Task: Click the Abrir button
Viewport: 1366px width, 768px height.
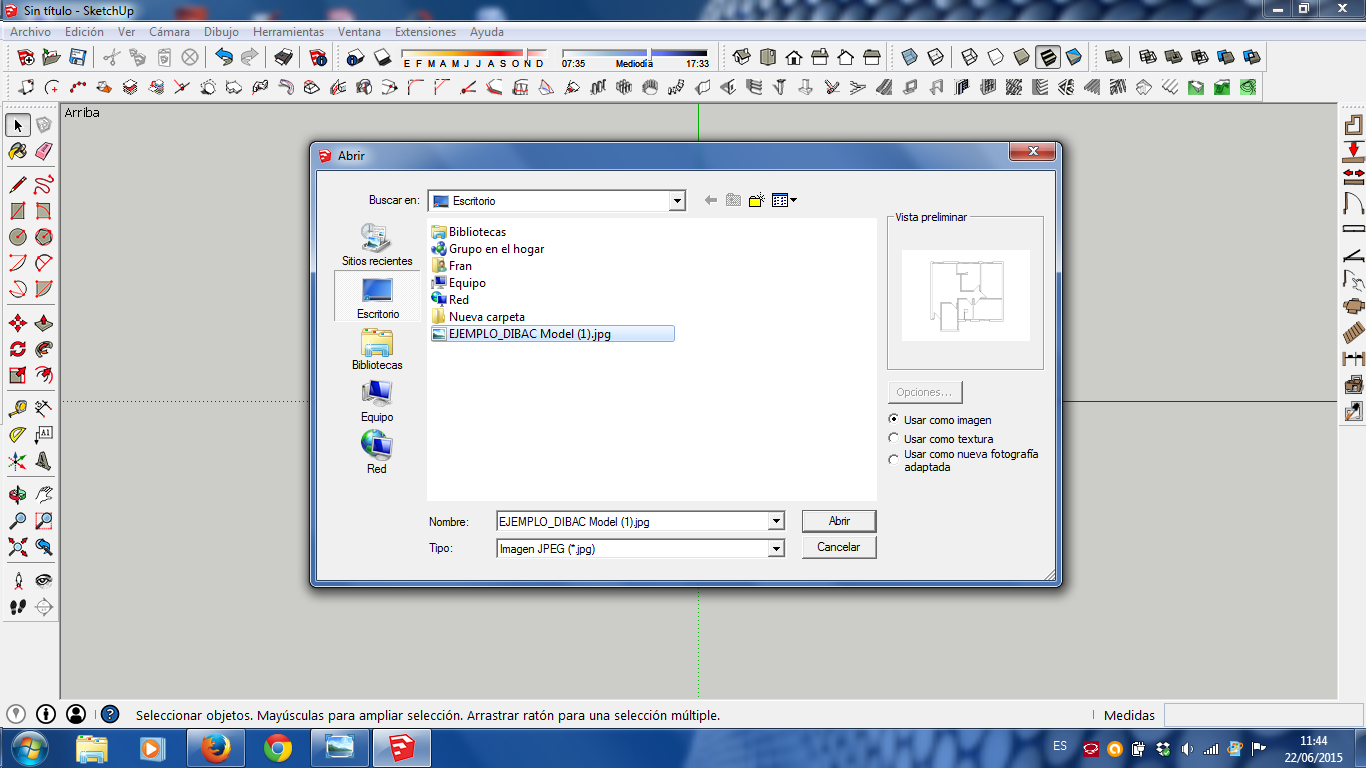Action: point(839,521)
